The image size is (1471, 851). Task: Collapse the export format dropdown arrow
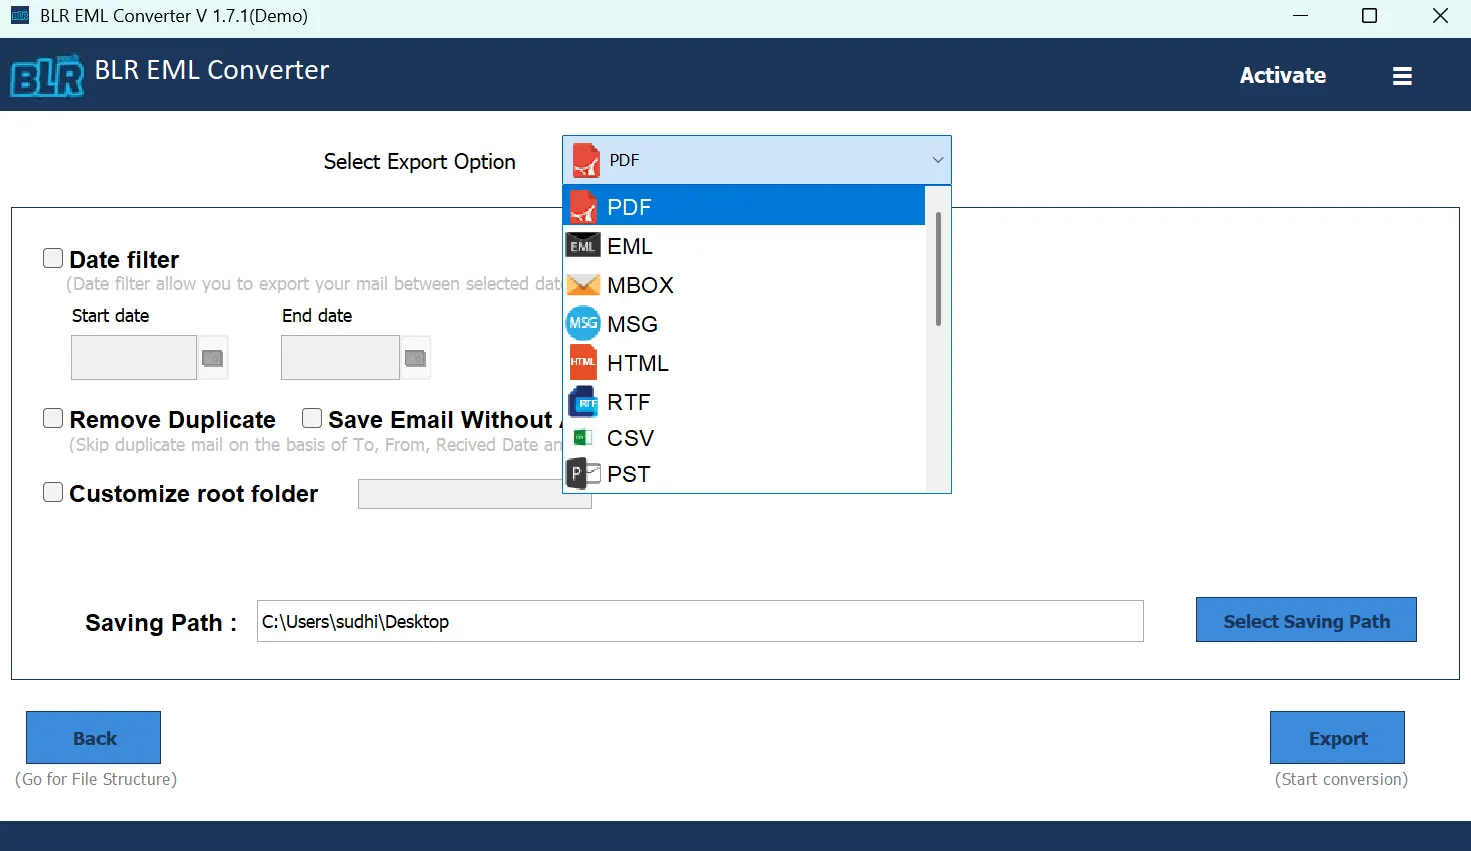pyautogui.click(x=937, y=160)
